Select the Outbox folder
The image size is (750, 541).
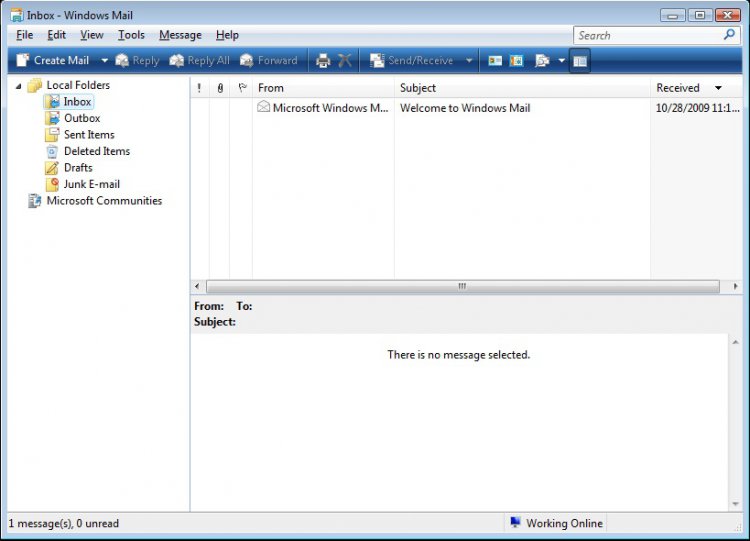[x=82, y=118]
